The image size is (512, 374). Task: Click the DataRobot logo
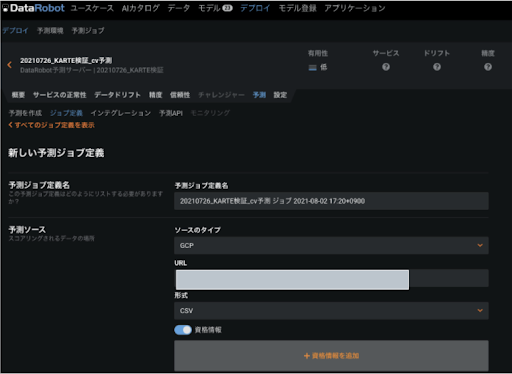pyautogui.click(x=33, y=8)
